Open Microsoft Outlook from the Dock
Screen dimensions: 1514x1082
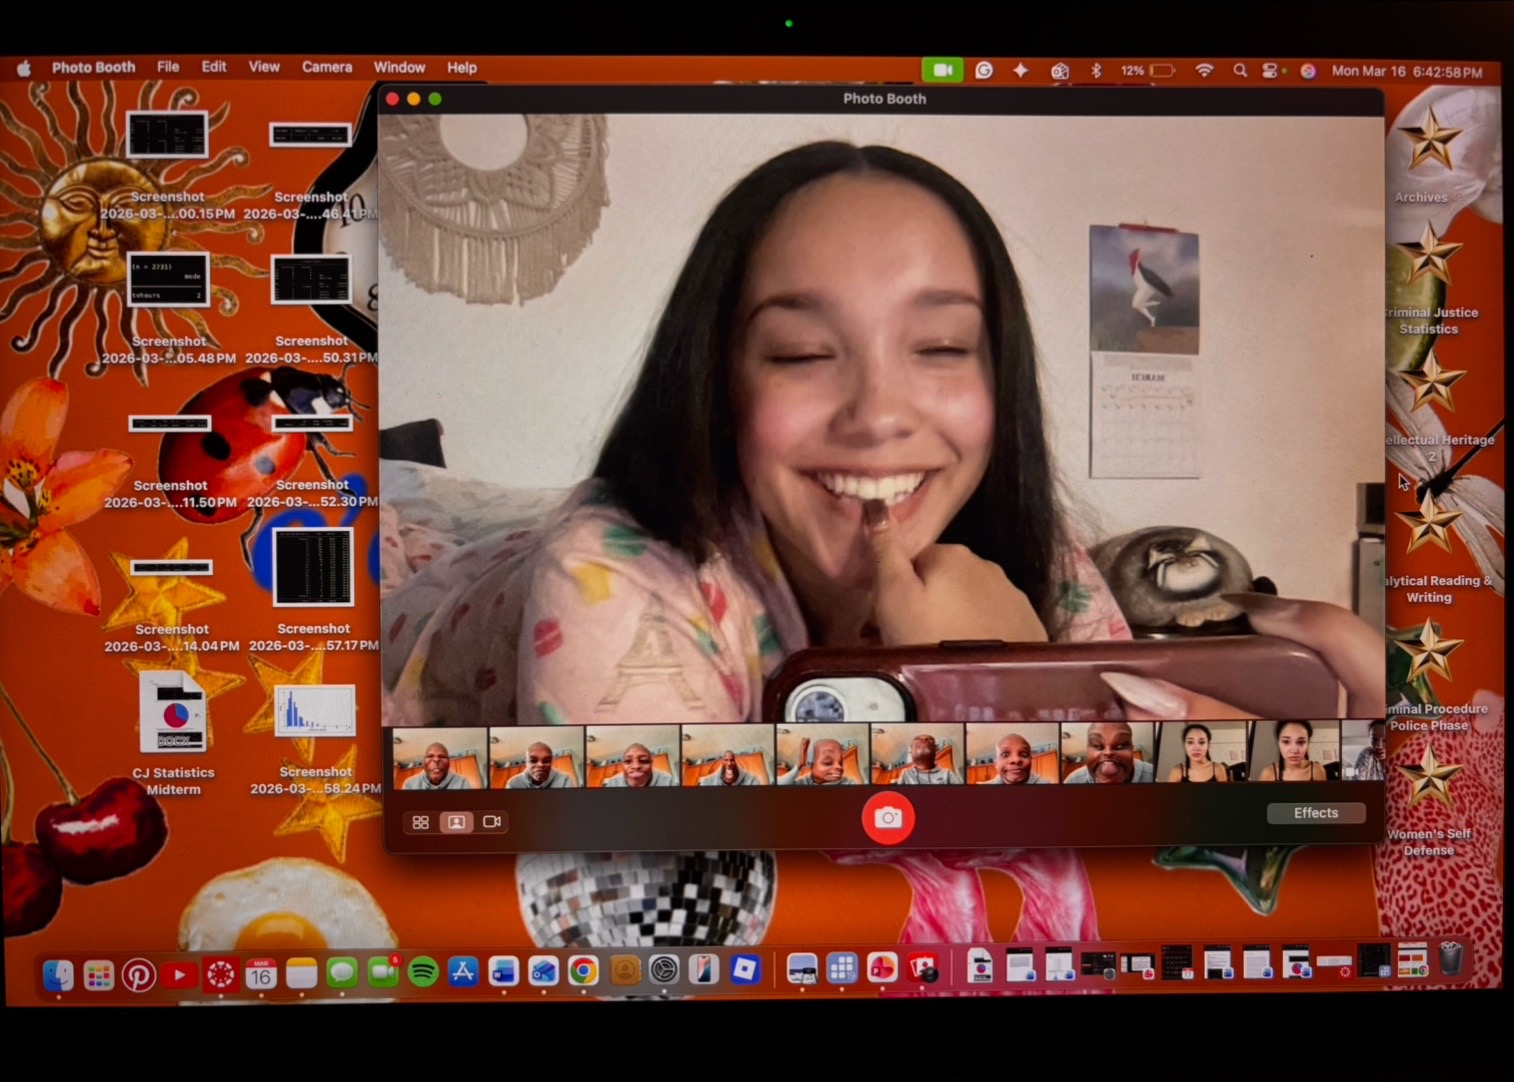543,972
